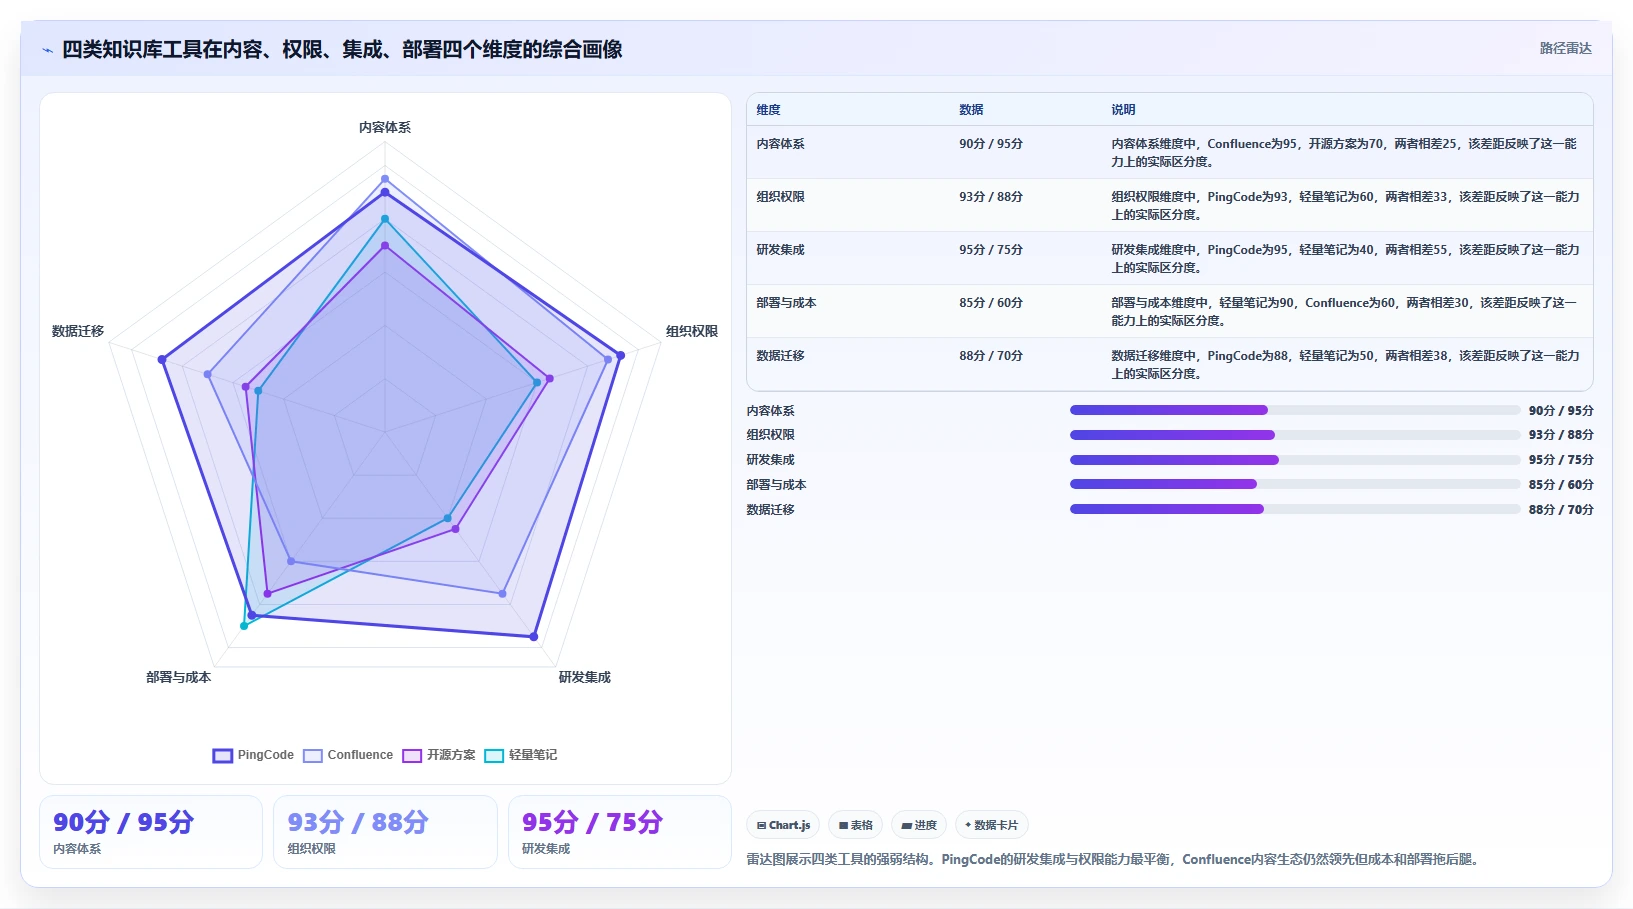Screen dimensions: 1633x909
Task: Click the 研发集成 radar axis label
Action: [584, 677]
